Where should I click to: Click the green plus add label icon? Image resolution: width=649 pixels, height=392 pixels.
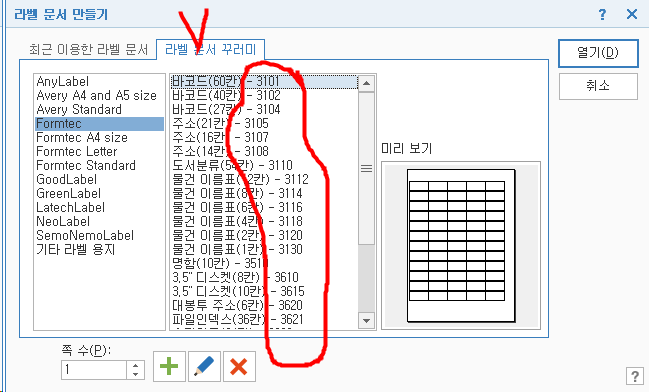point(169,366)
